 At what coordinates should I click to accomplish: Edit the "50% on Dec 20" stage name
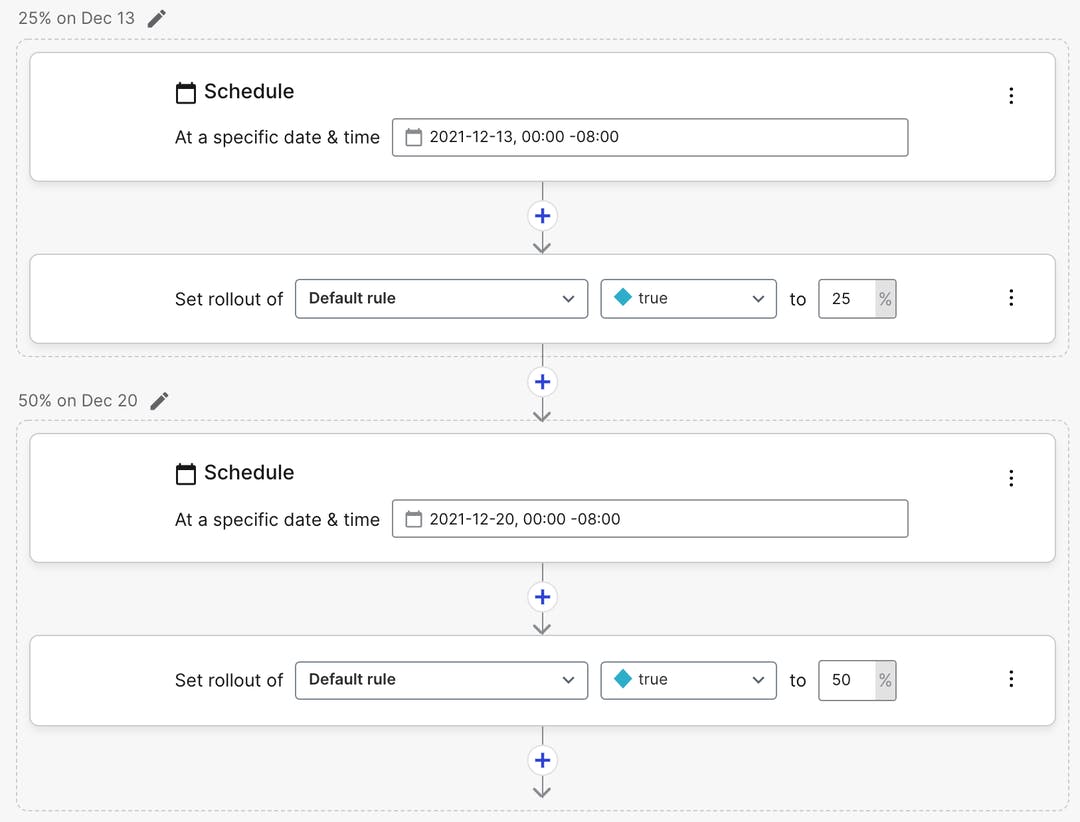coord(159,400)
